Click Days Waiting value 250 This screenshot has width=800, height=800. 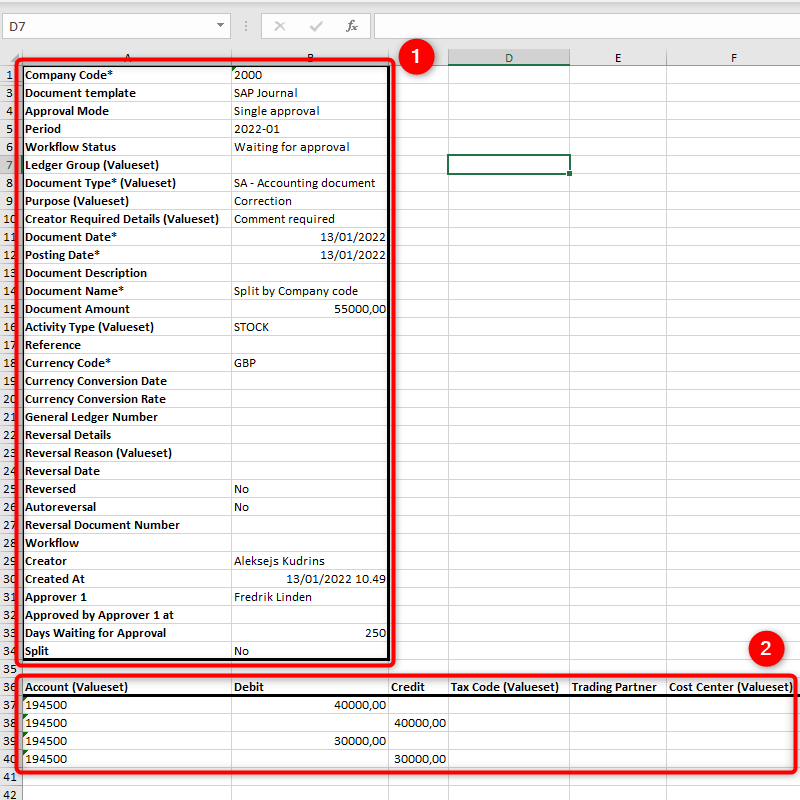tap(309, 633)
